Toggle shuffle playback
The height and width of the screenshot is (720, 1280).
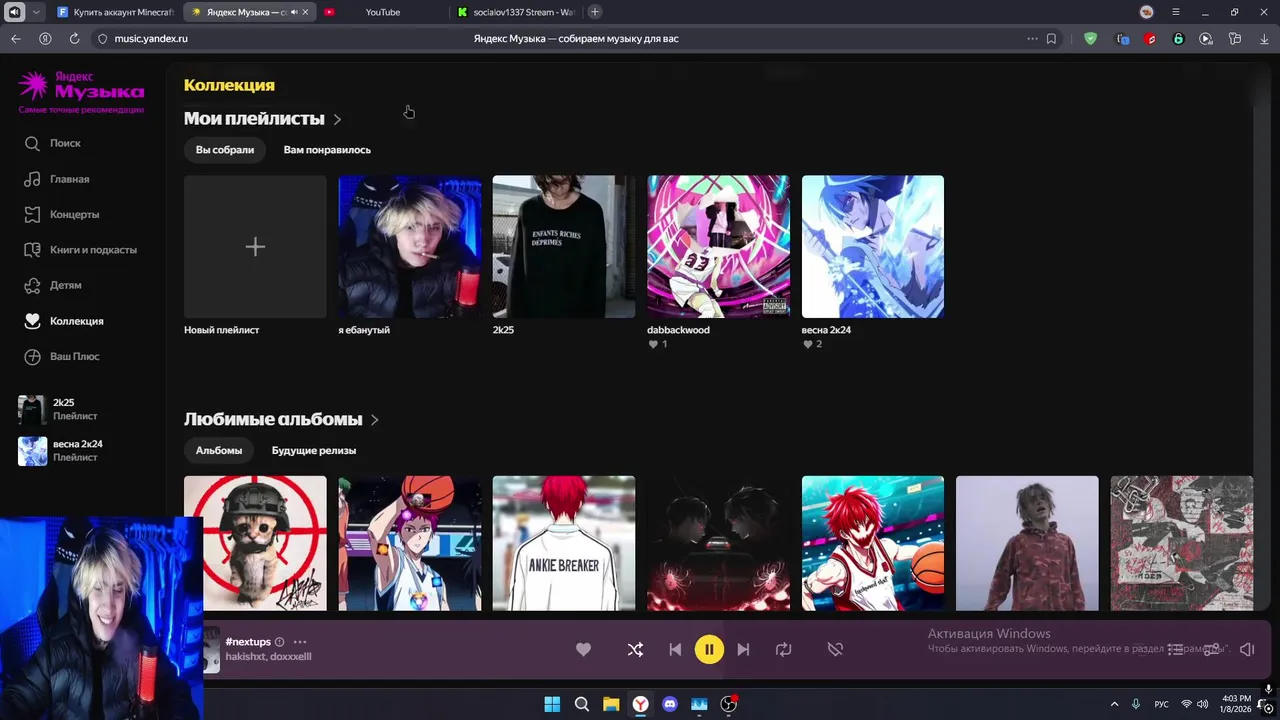point(635,649)
